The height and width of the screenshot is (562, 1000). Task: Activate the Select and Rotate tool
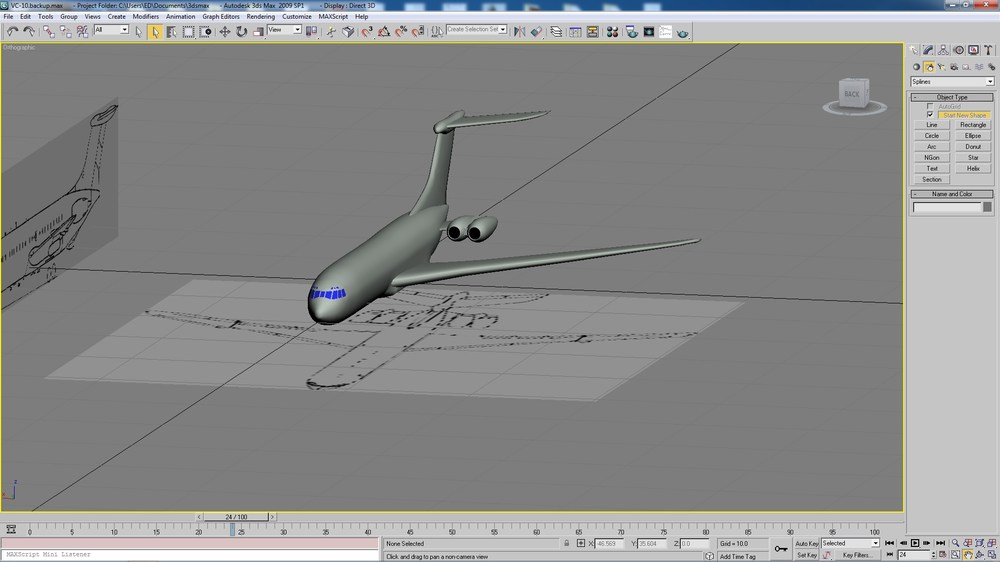[x=241, y=31]
